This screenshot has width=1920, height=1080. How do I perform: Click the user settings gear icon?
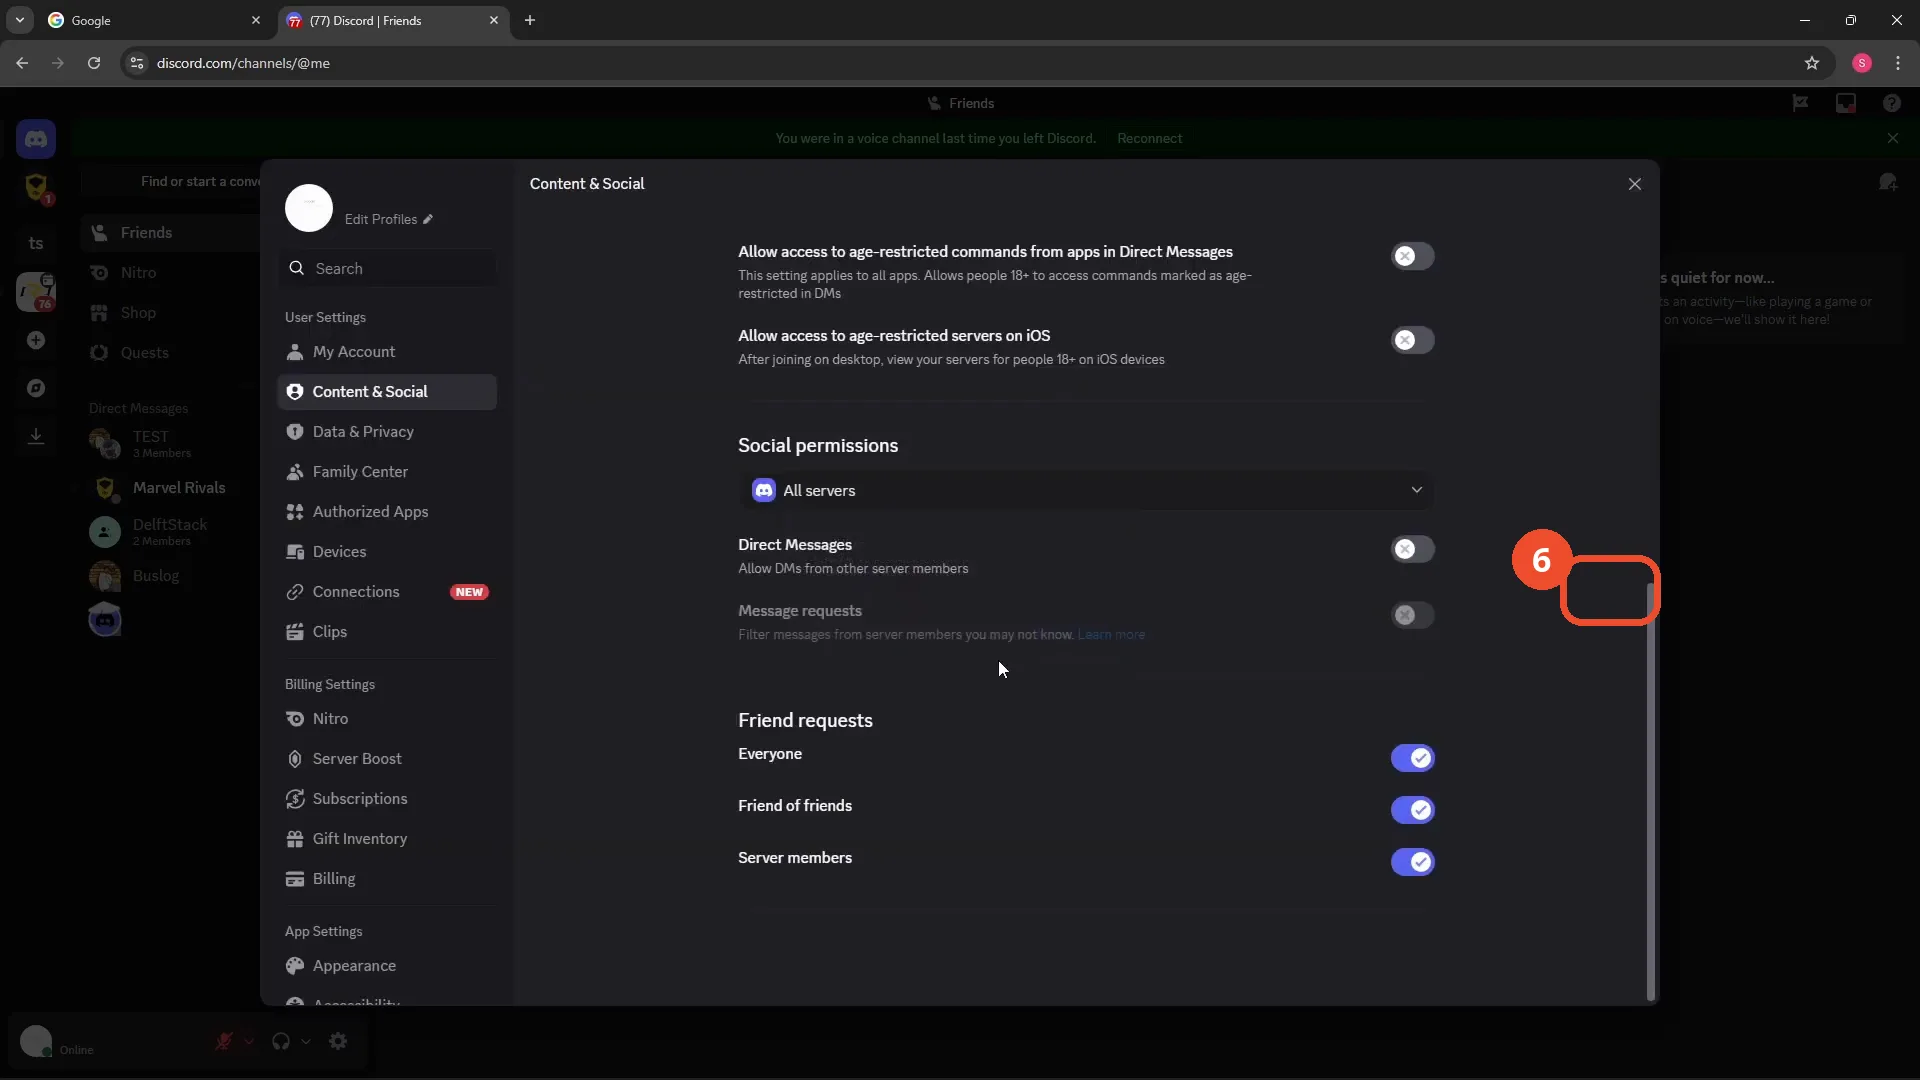(338, 1041)
